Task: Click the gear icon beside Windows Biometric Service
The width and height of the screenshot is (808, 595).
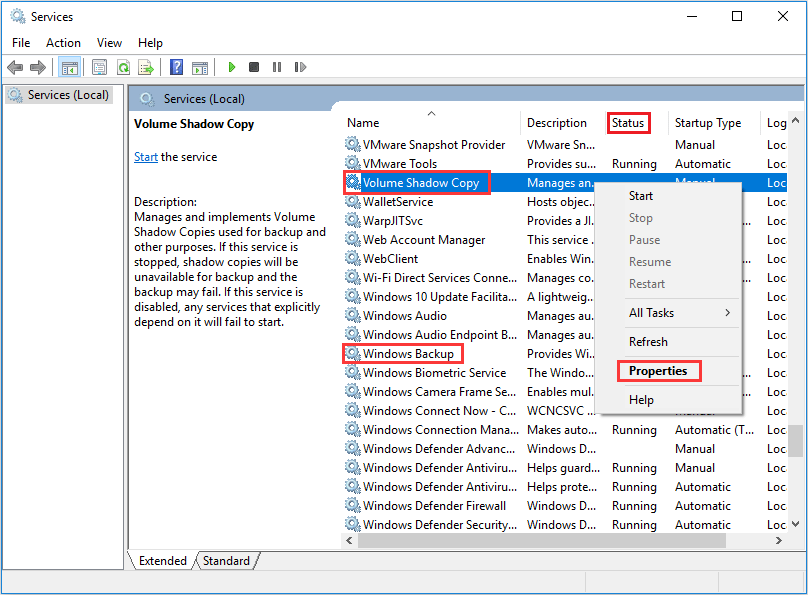Action: [352, 372]
